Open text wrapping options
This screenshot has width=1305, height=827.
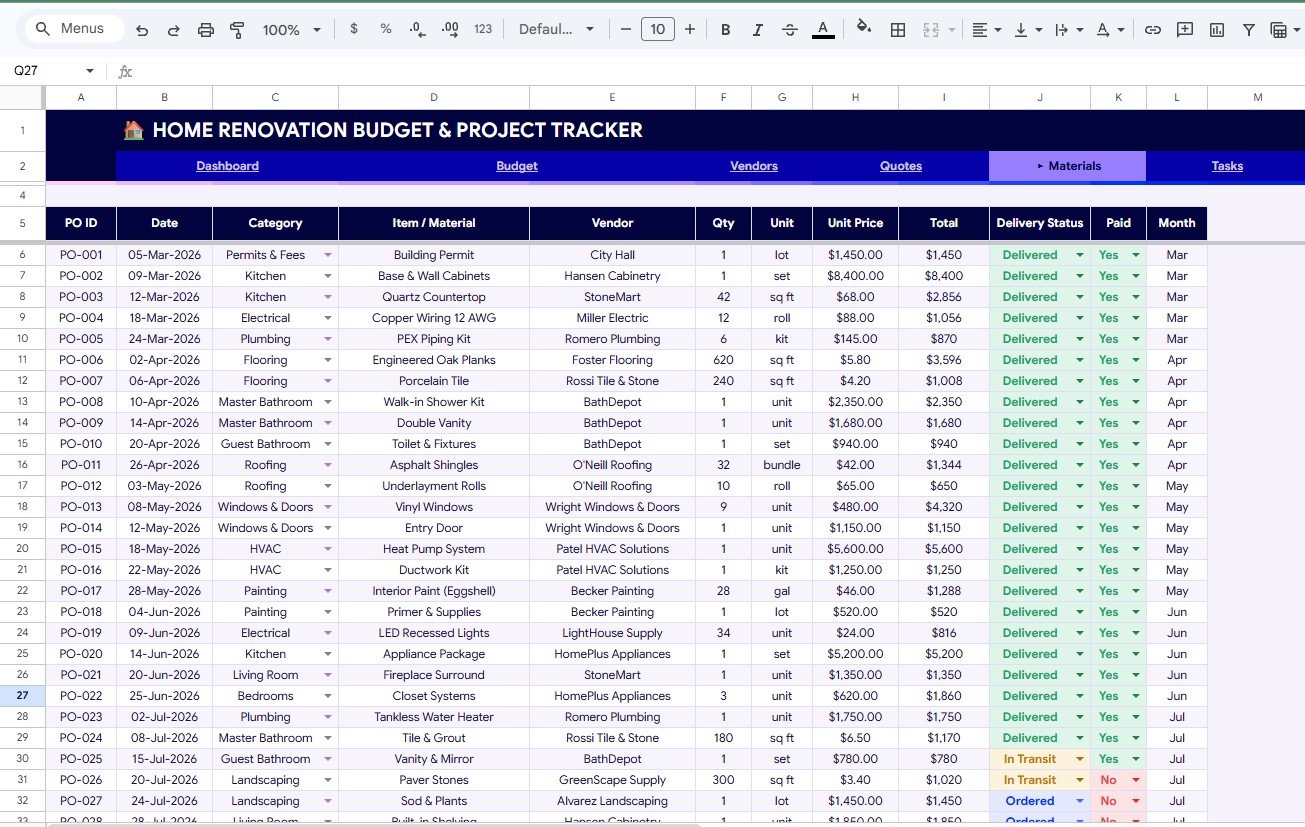pyautogui.click(x=1068, y=30)
